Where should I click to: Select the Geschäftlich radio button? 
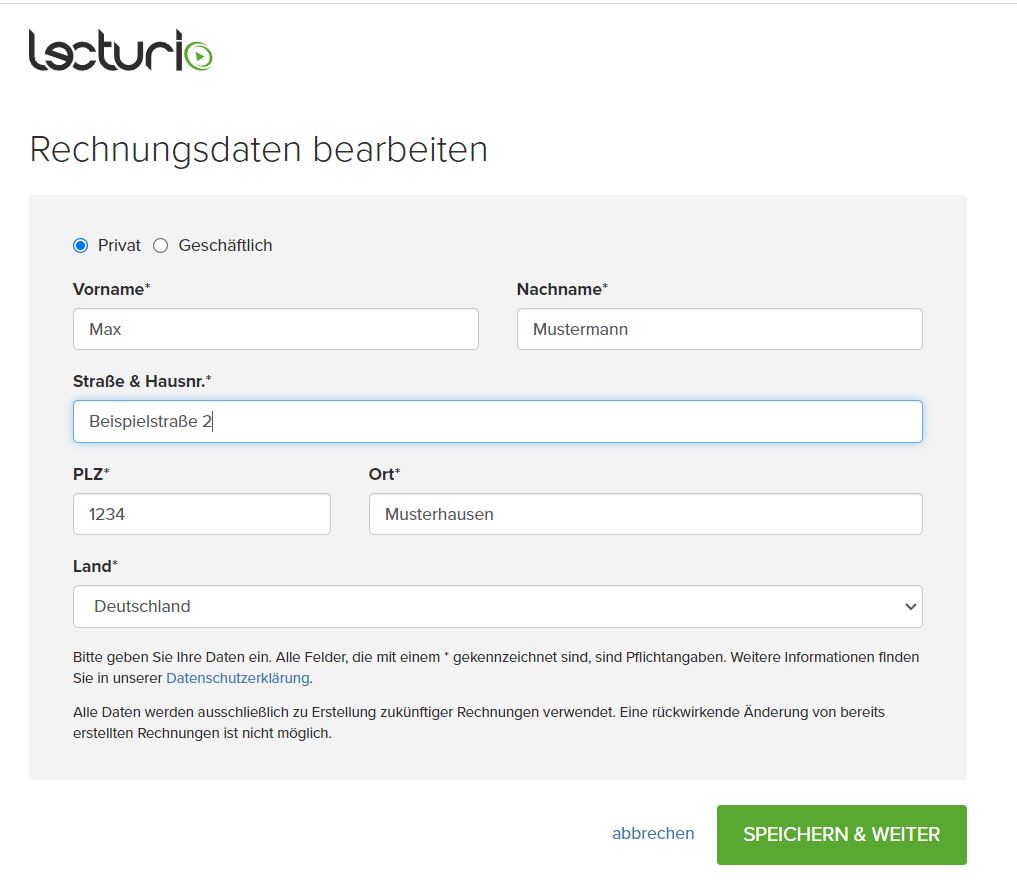(x=160, y=245)
